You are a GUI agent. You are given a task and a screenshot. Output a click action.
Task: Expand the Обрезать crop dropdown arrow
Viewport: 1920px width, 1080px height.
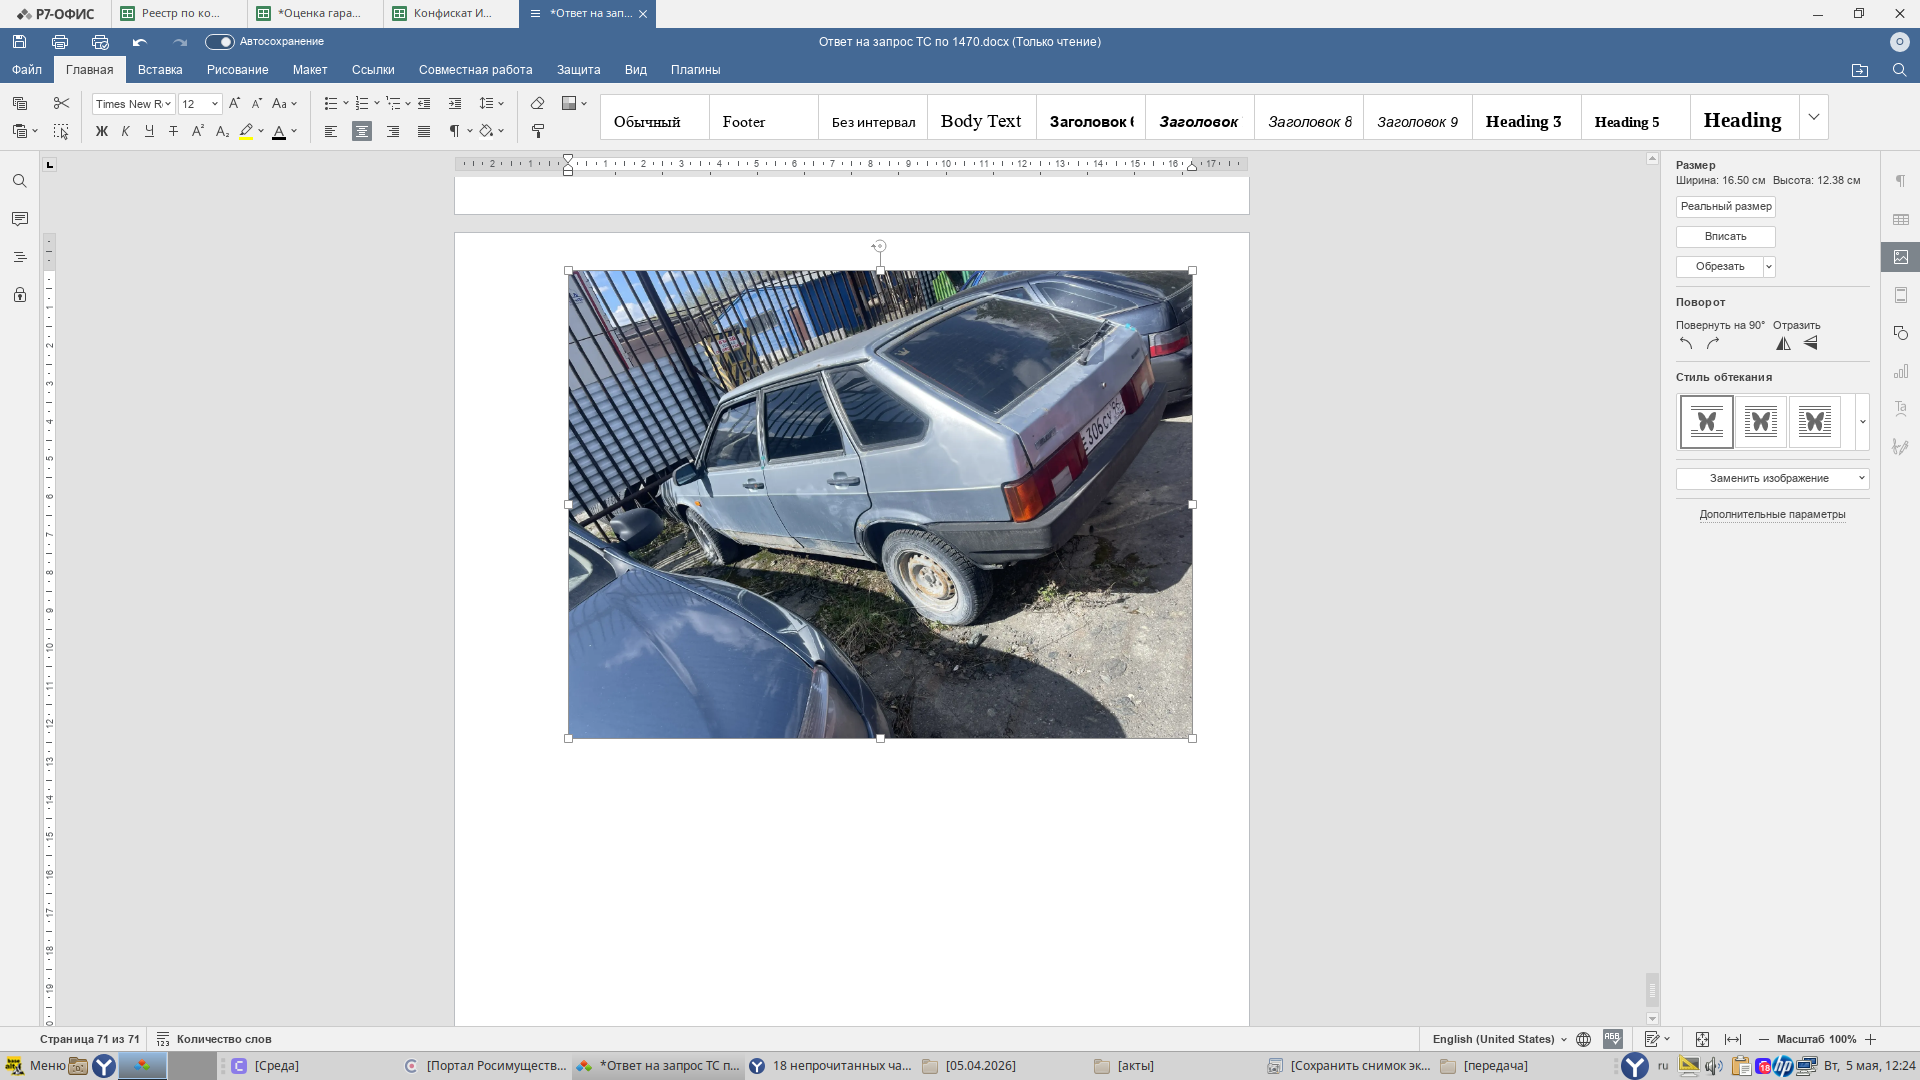tap(1769, 267)
